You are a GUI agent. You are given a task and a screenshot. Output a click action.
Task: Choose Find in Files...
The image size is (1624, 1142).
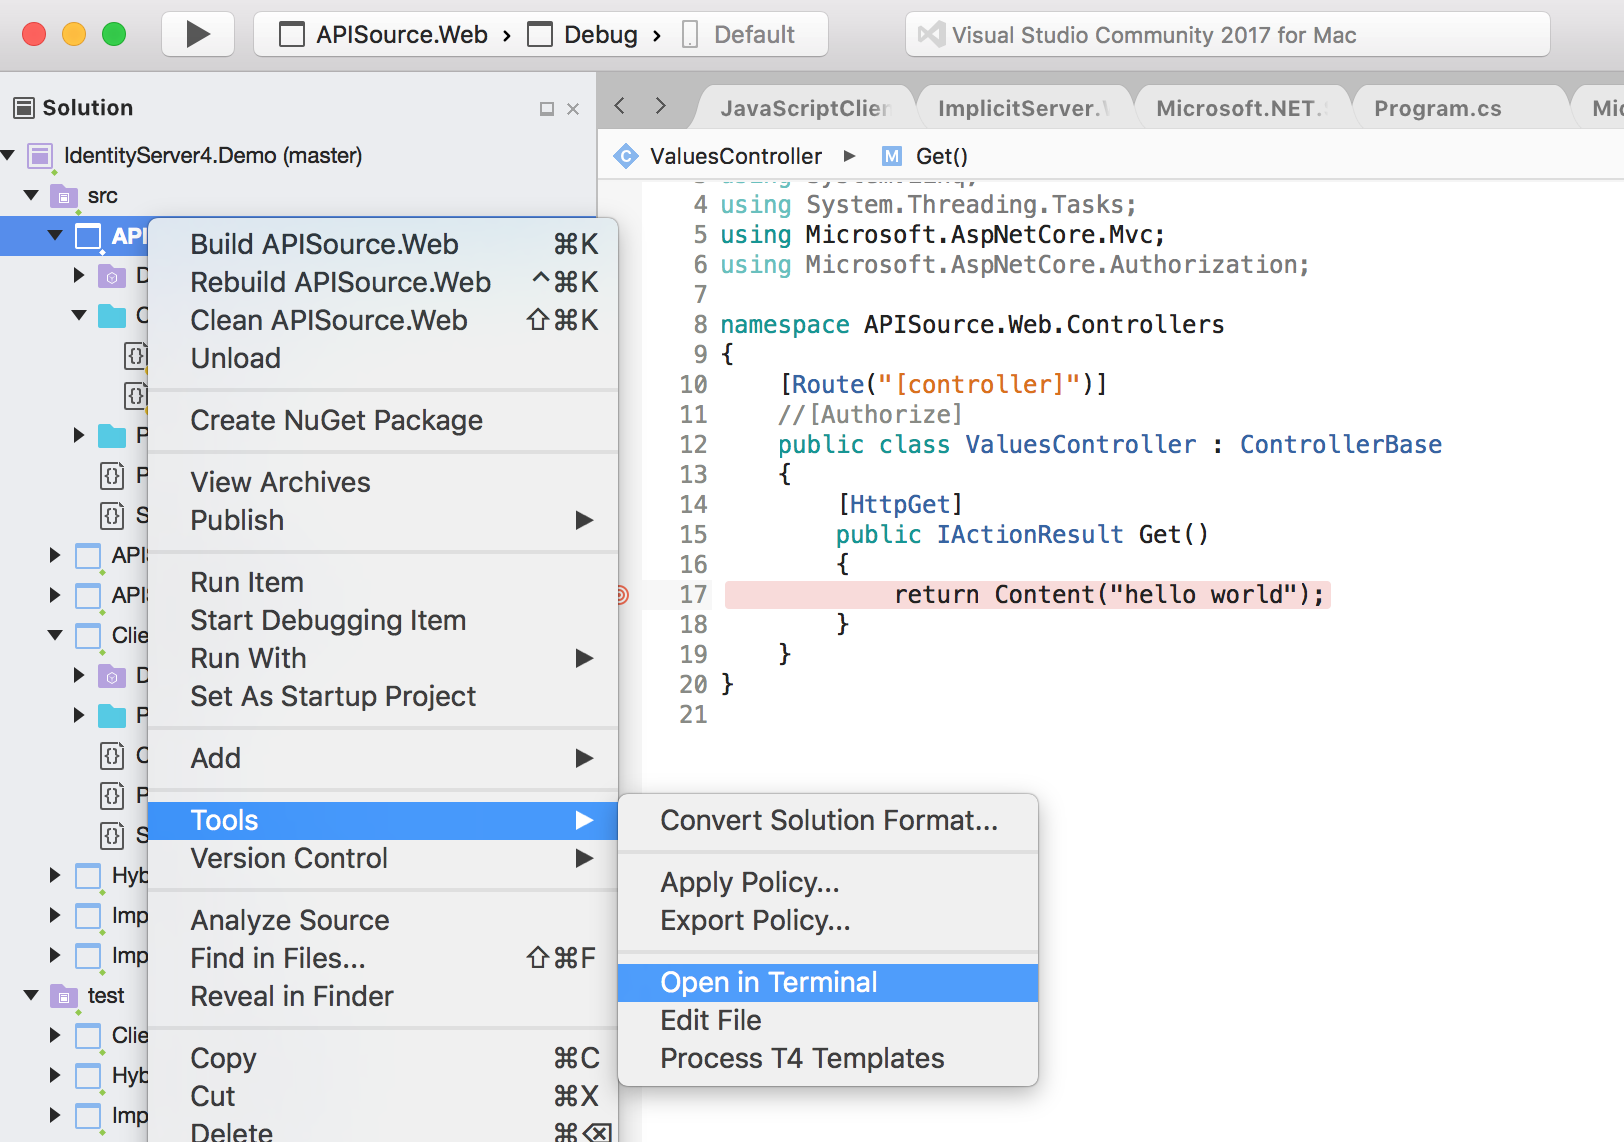click(x=383, y=958)
